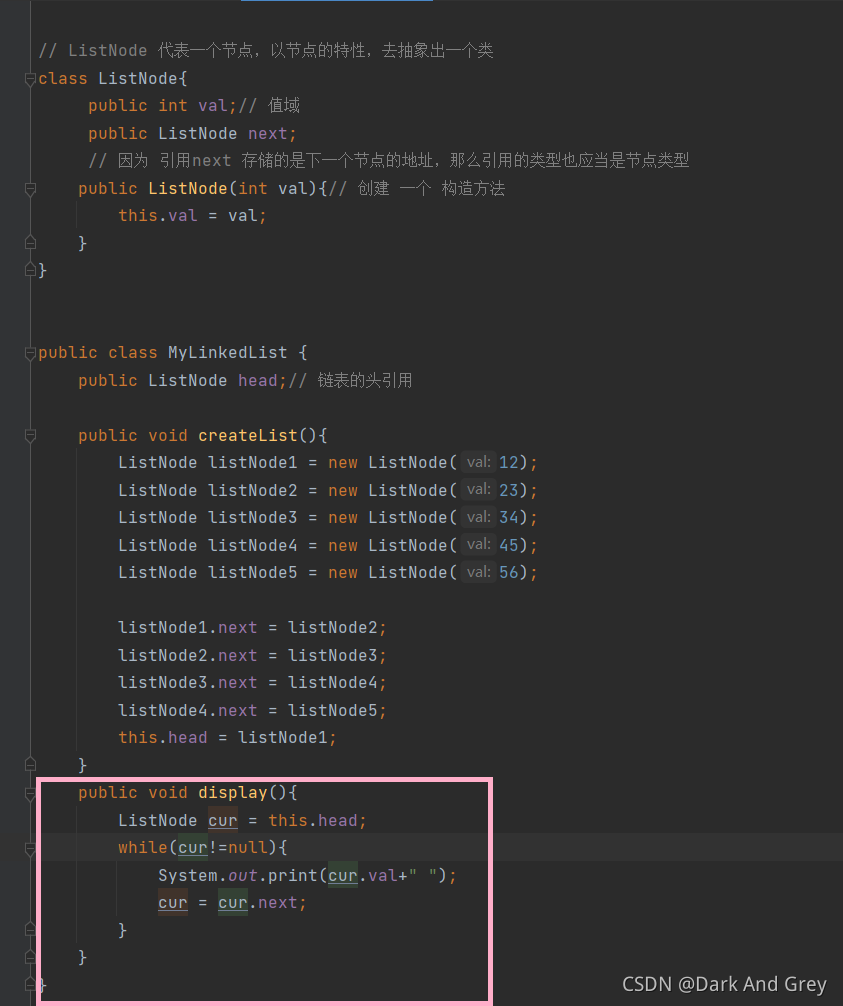Click 'cur.next' in the last assignment
Image resolution: width=843 pixels, height=1006 pixels.
point(258,903)
